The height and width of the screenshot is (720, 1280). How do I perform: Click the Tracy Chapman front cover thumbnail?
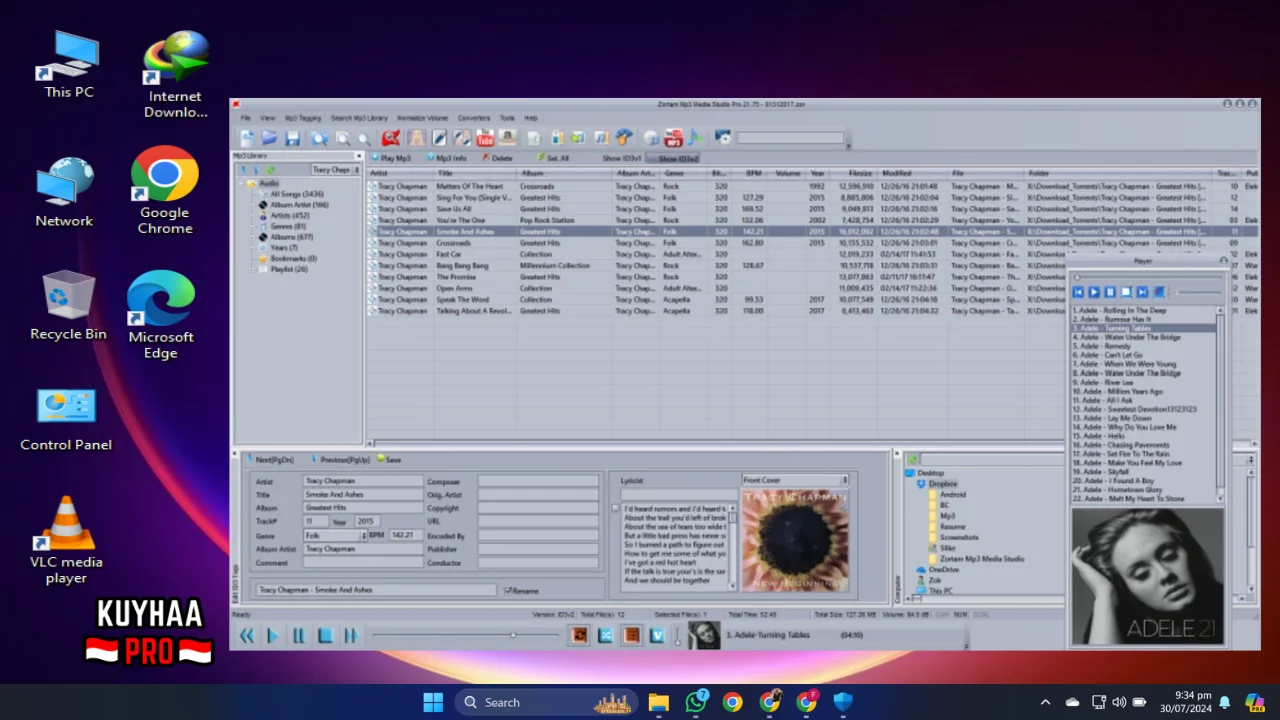796,540
